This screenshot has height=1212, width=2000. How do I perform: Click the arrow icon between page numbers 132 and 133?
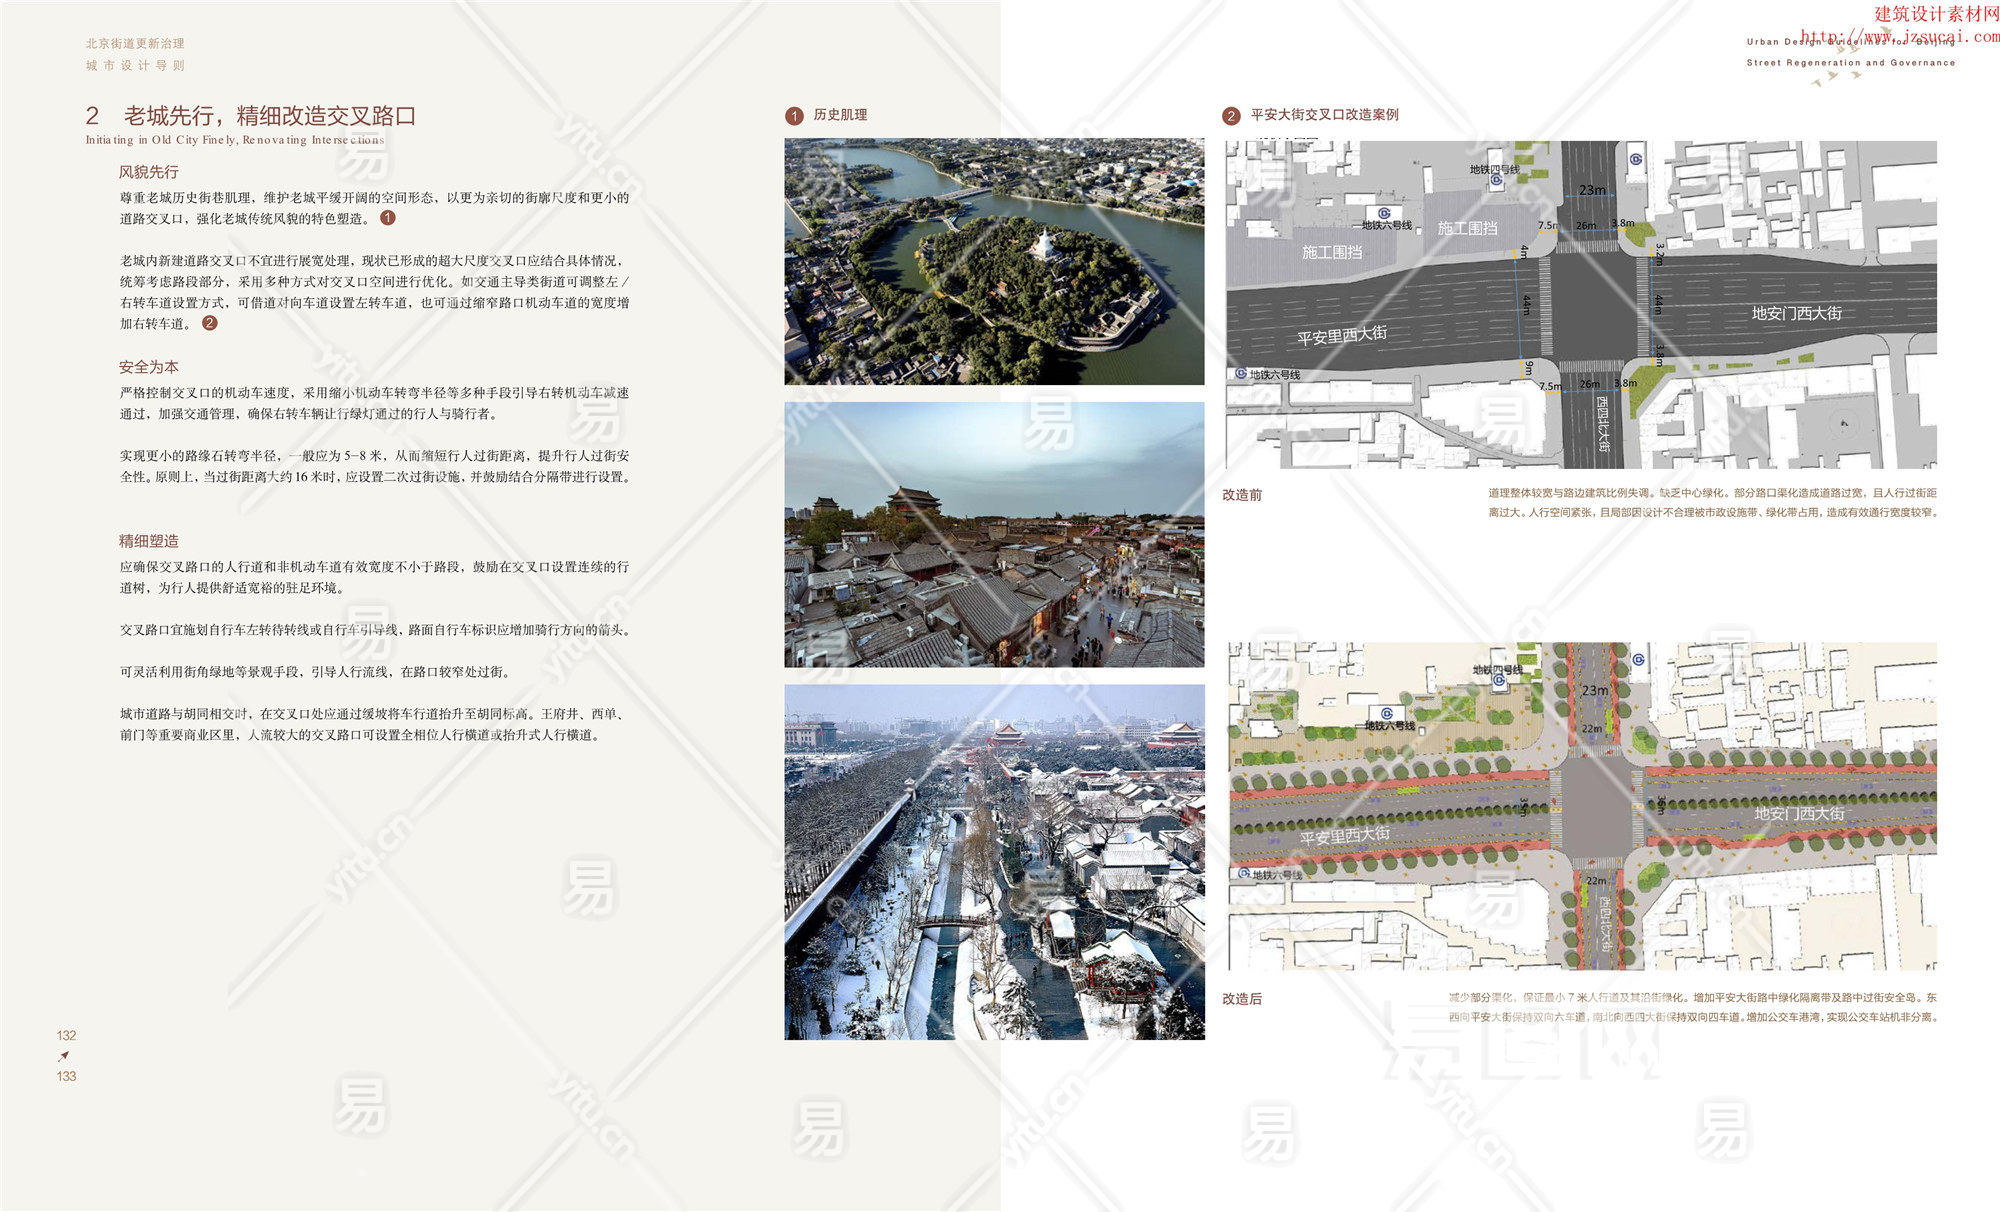click(x=65, y=1056)
